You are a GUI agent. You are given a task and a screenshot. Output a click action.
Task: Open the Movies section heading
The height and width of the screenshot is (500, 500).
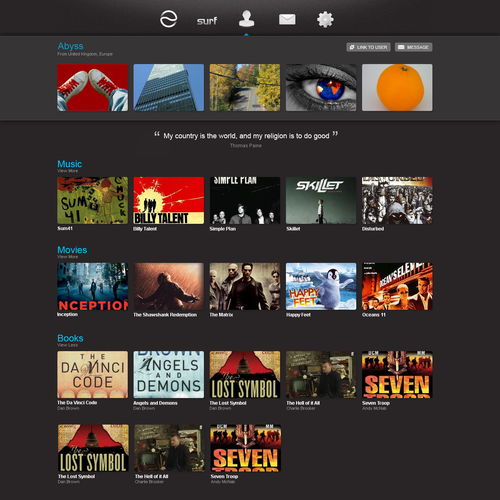(72, 250)
